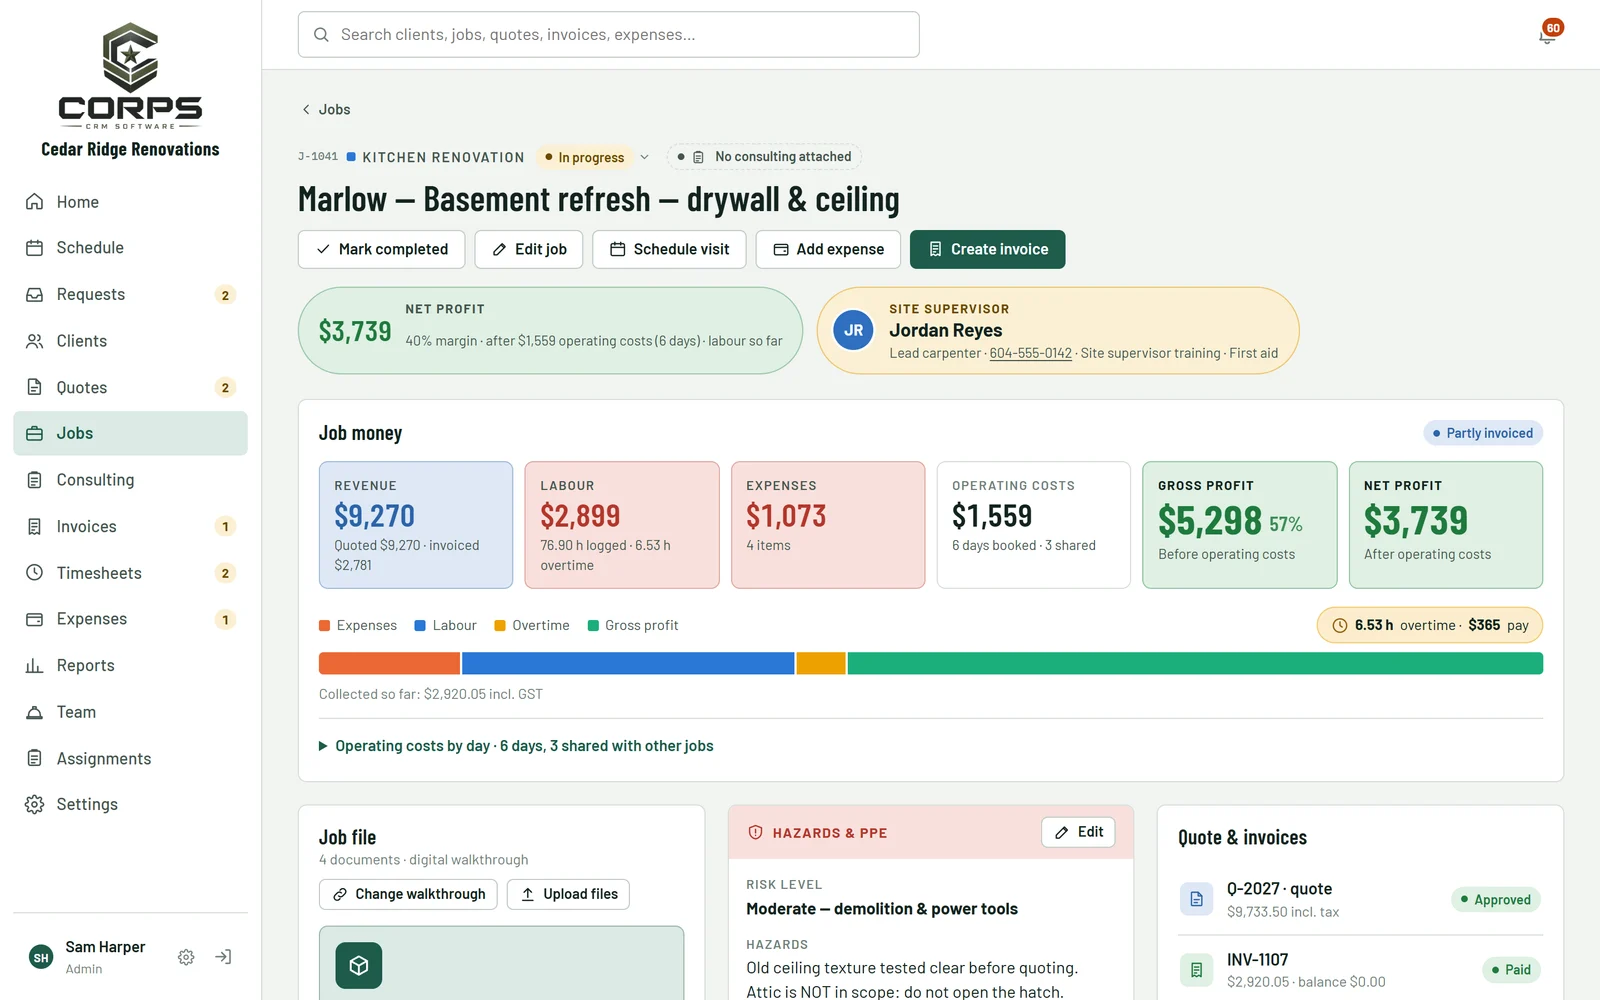Click the No consulting attached chip
Image resolution: width=1600 pixels, height=1000 pixels.
click(x=764, y=157)
